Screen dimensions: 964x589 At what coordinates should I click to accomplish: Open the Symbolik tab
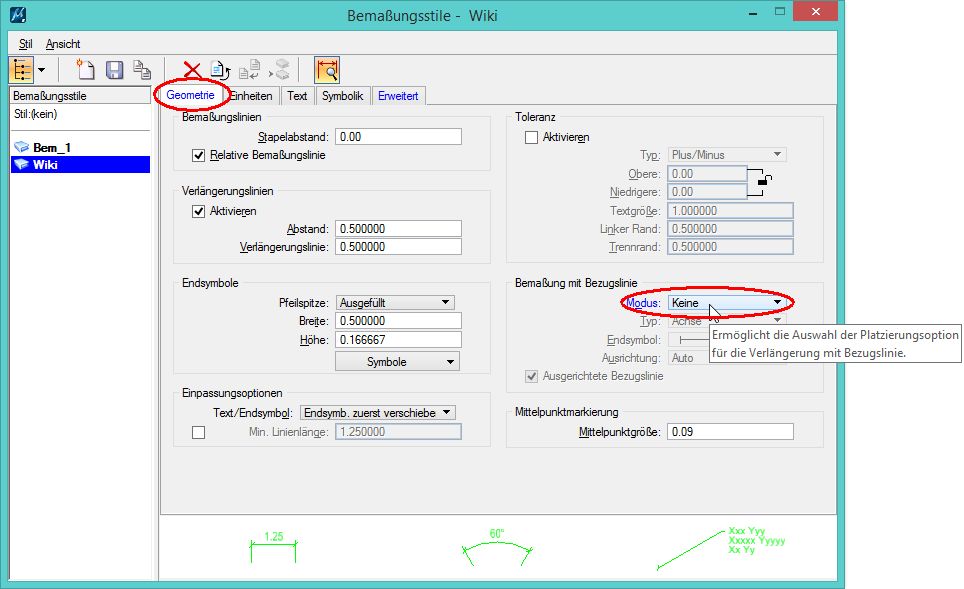click(x=342, y=96)
